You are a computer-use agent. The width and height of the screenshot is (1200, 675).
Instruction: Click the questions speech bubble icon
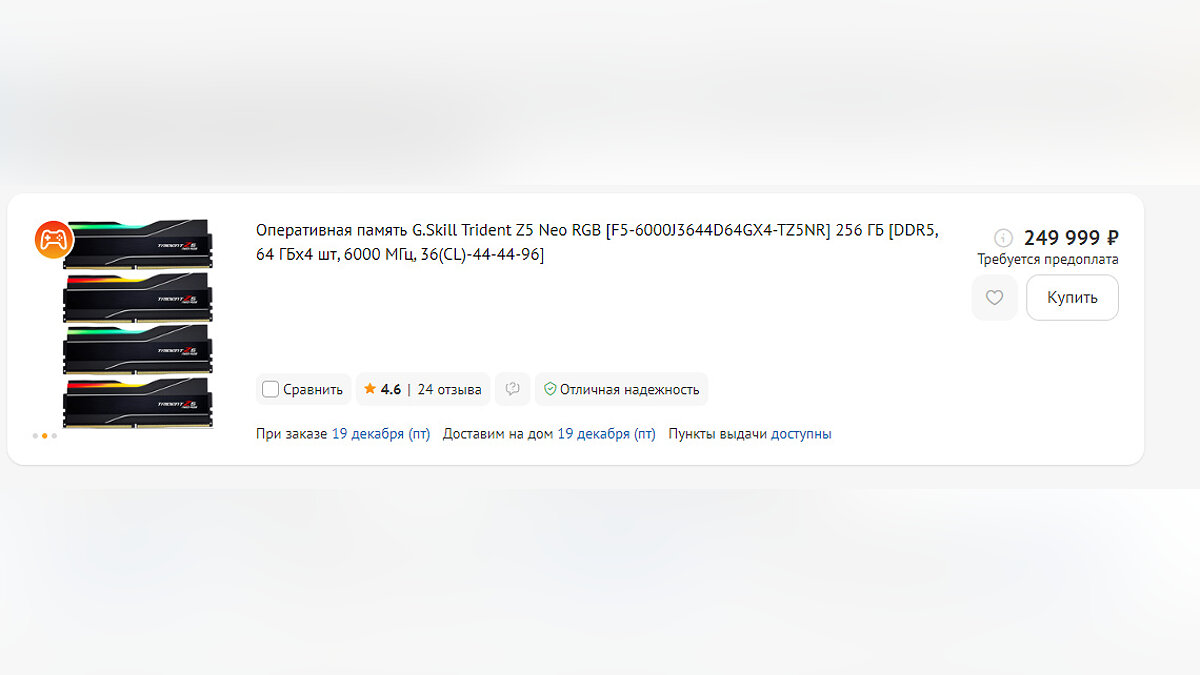[x=512, y=389]
